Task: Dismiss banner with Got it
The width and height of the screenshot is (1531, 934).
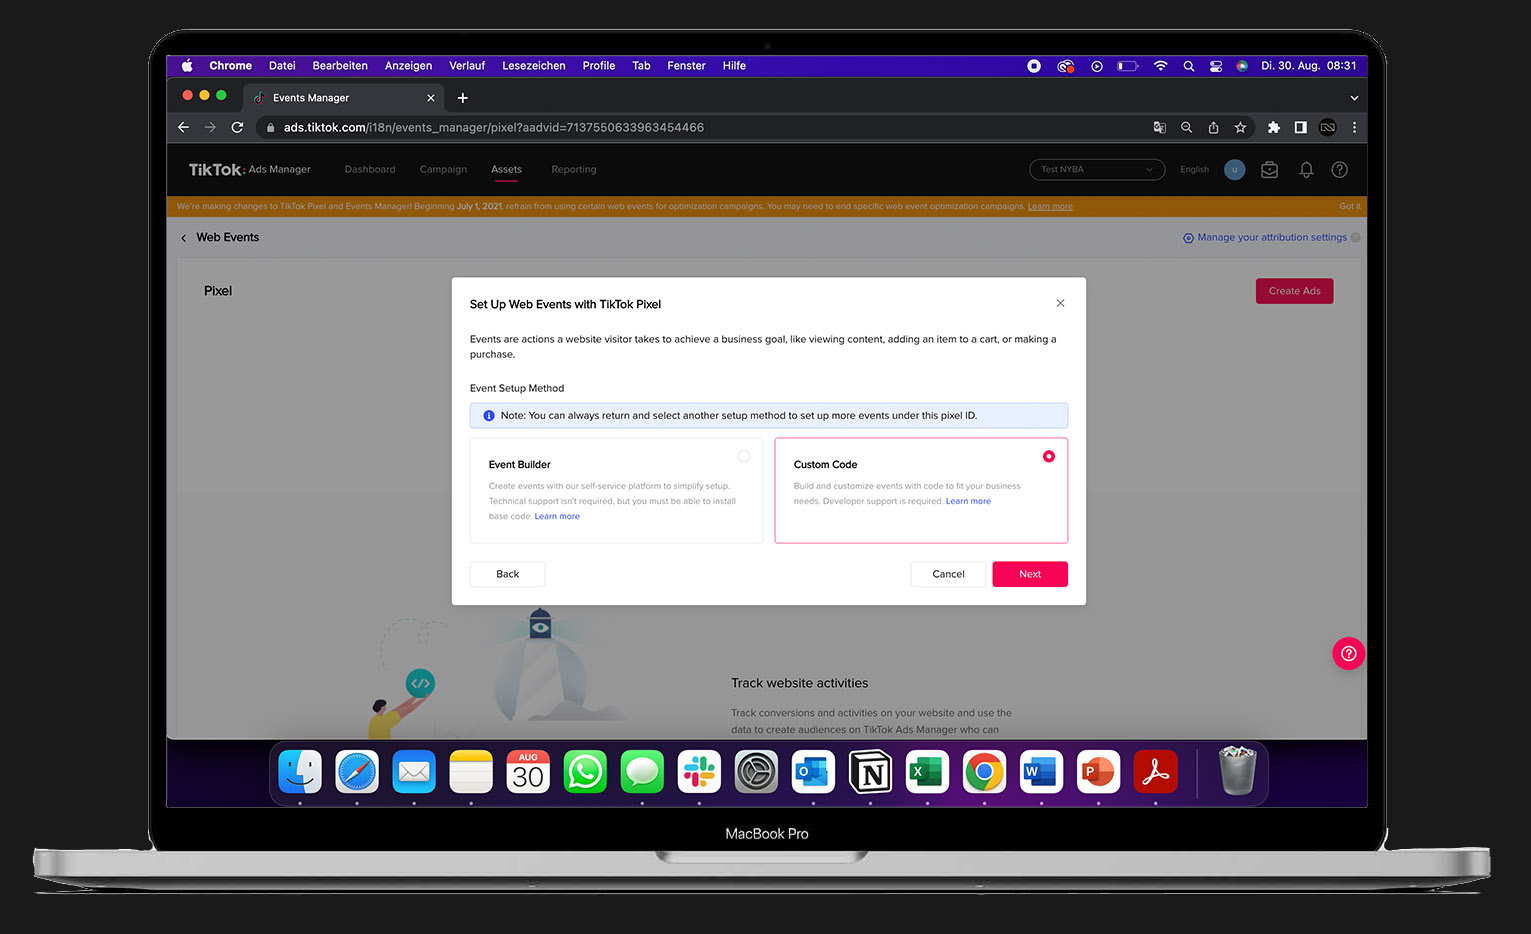Action: (1350, 207)
